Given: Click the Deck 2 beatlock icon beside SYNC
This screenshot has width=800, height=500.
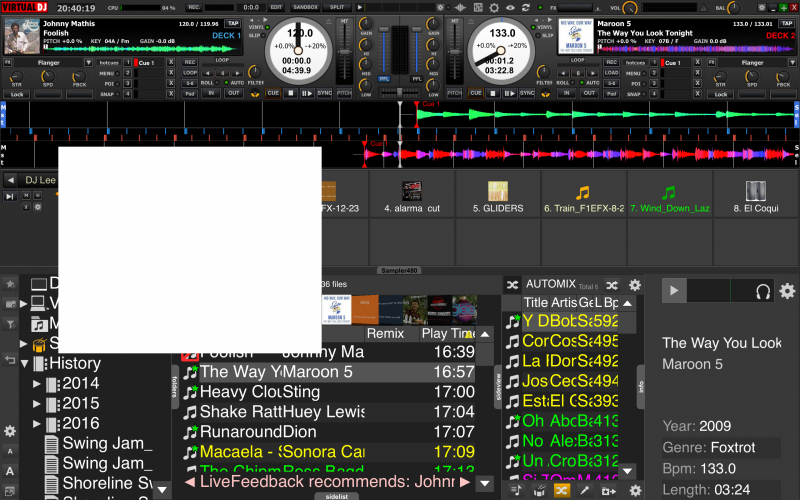Looking at the screenshot, I should (x=545, y=93).
